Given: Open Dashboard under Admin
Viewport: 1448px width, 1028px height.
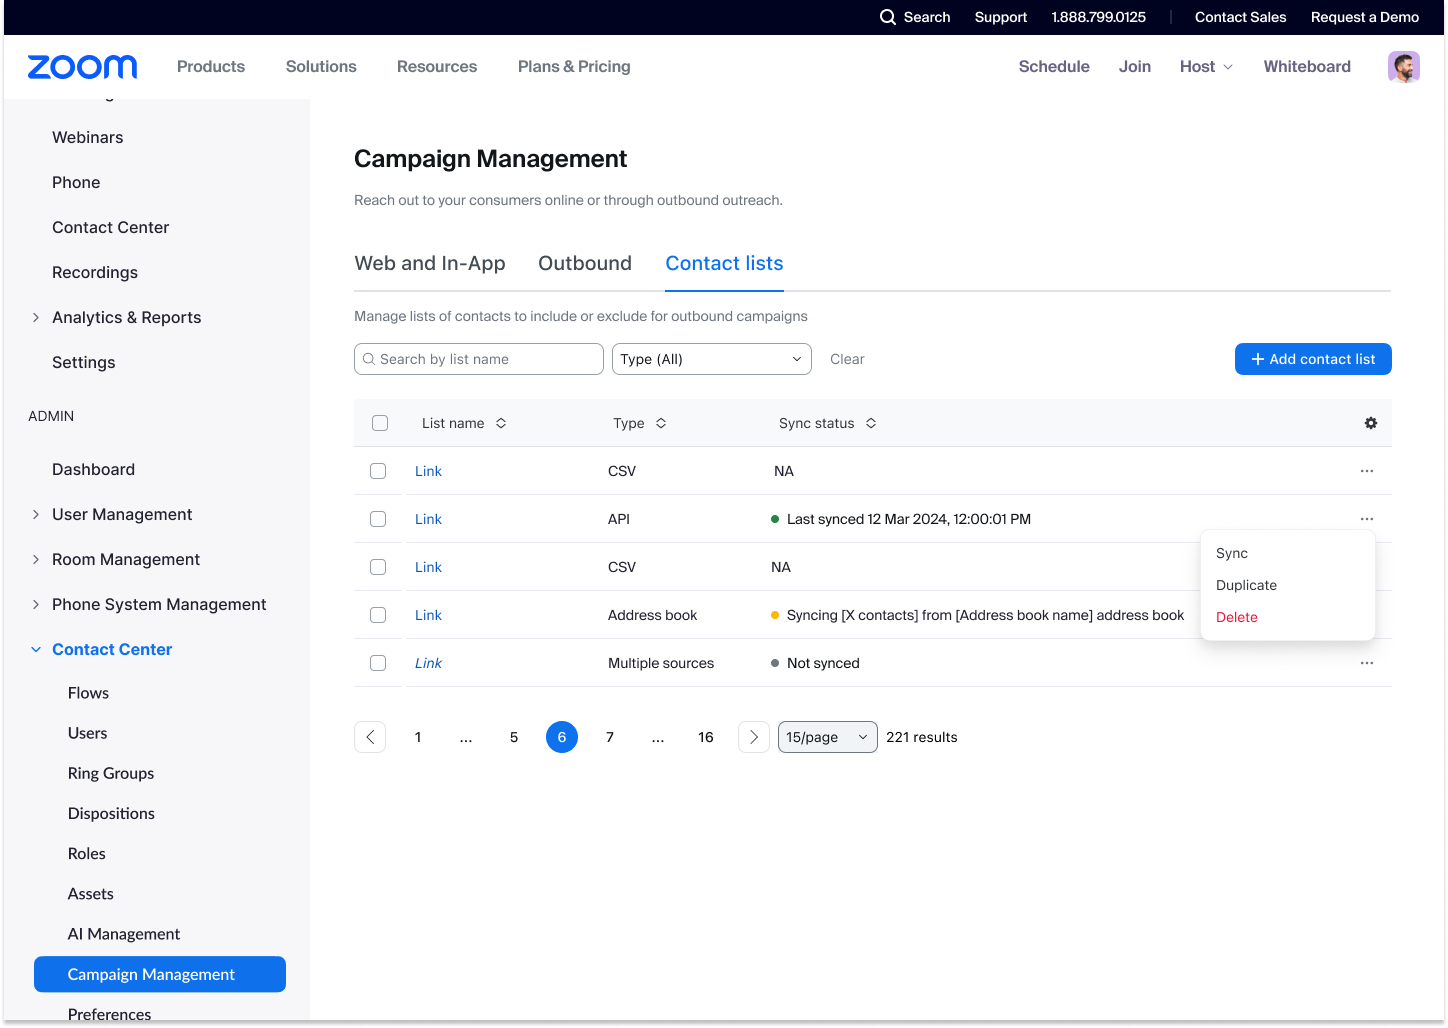Looking at the screenshot, I should [x=93, y=469].
